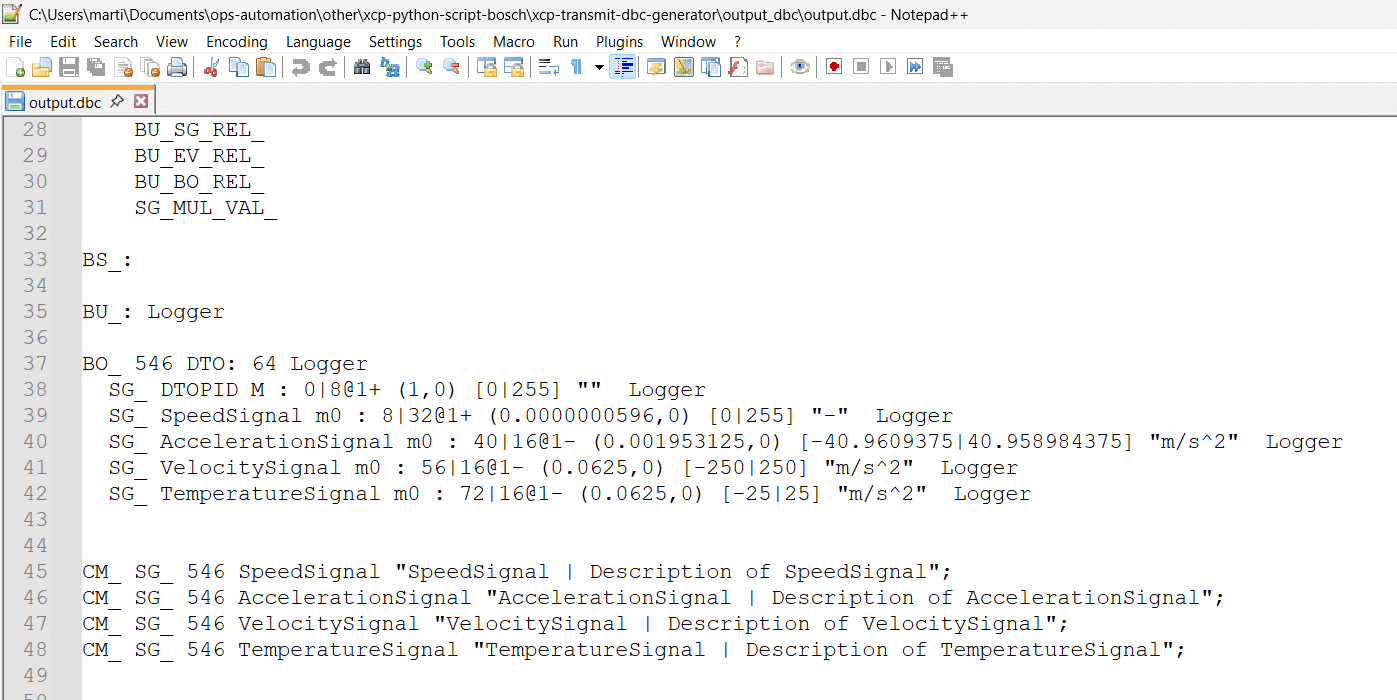This screenshot has width=1397, height=700.
Task: Open the Macro menu
Action: click(514, 41)
